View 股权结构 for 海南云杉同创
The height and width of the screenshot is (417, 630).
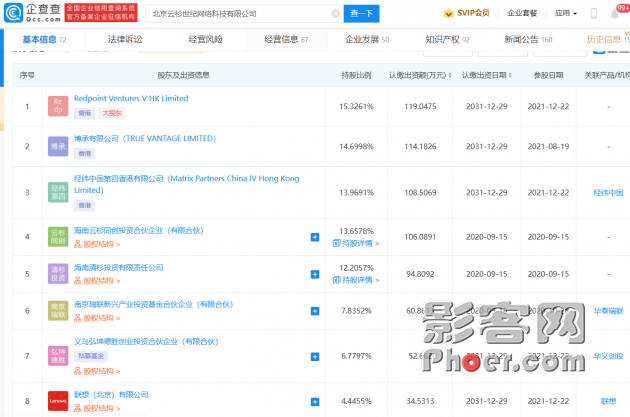[x=97, y=244]
